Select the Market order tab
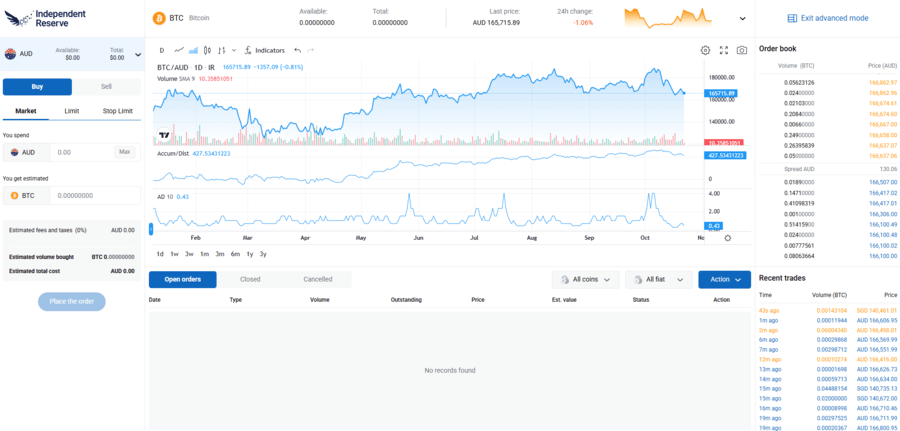900x431 pixels. [26, 111]
